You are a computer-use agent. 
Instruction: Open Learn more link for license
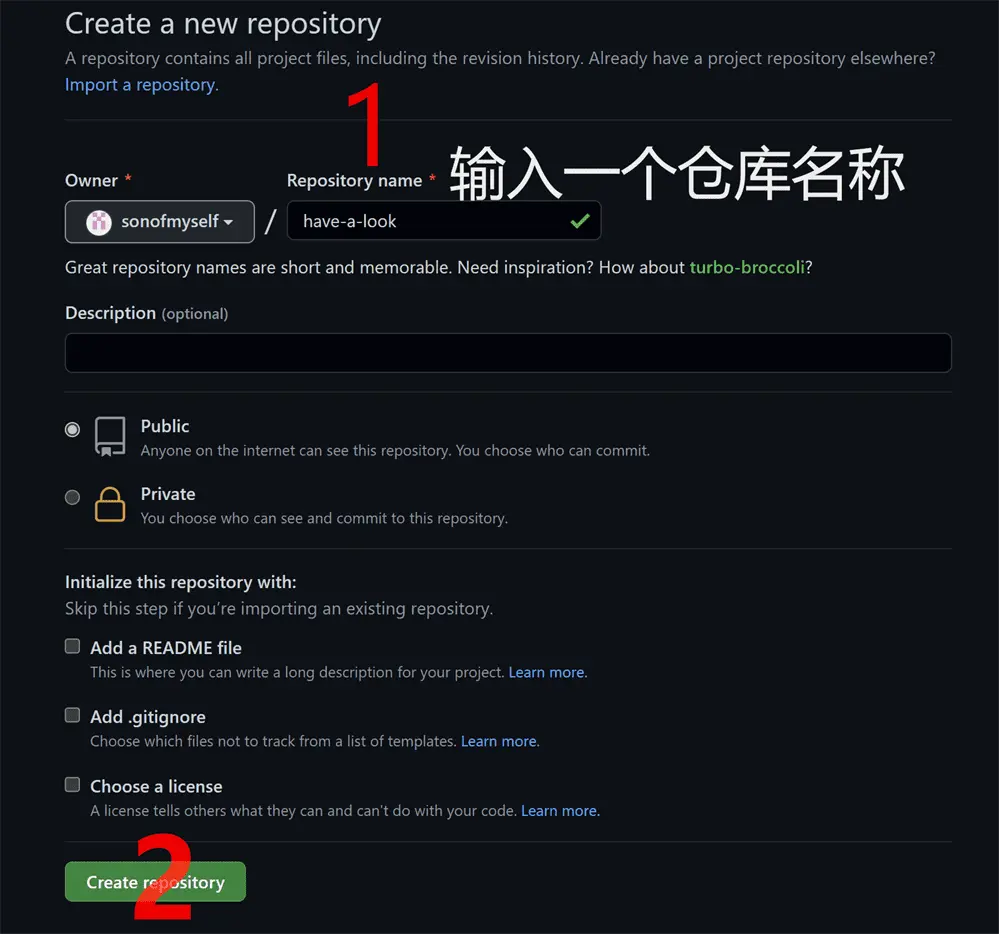pyautogui.click(x=560, y=810)
